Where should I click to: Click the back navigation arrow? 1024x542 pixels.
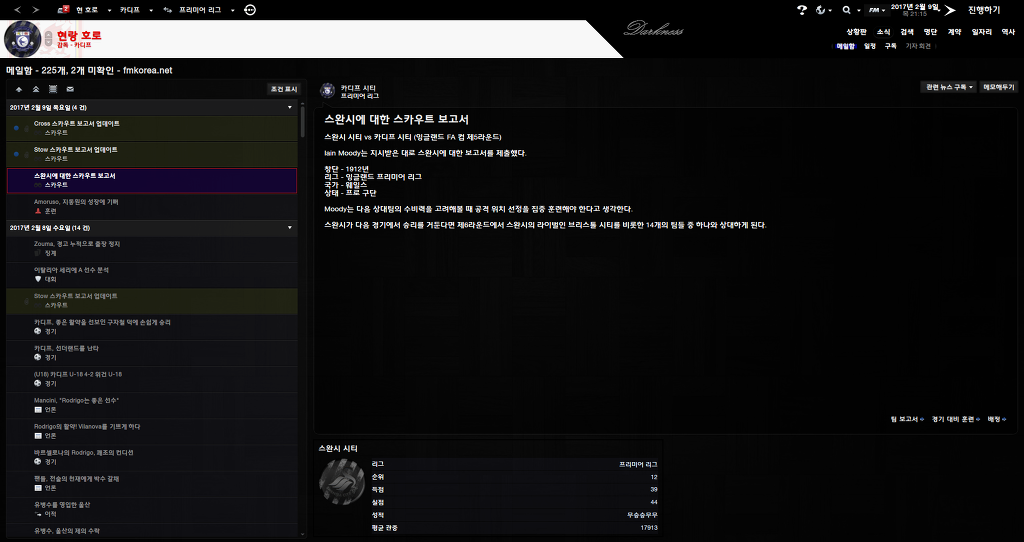tap(17, 9)
